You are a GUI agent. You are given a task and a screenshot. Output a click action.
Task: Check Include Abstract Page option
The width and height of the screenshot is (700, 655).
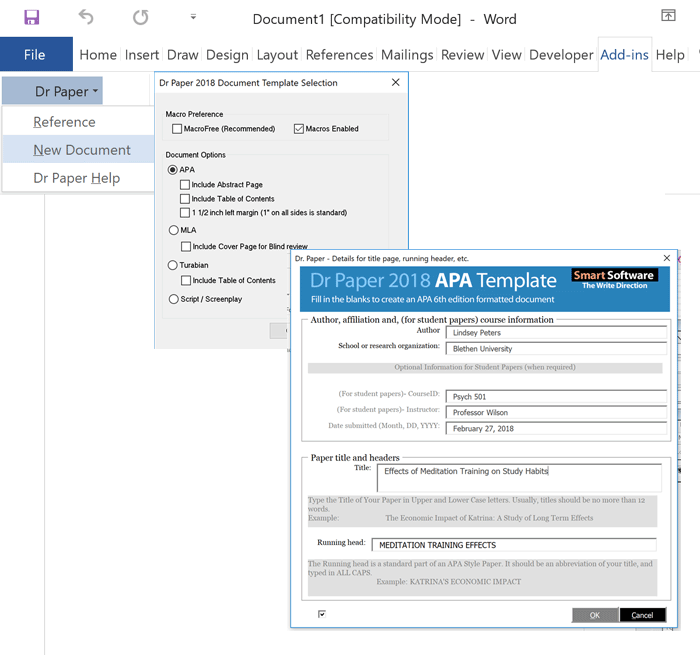point(185,185)
